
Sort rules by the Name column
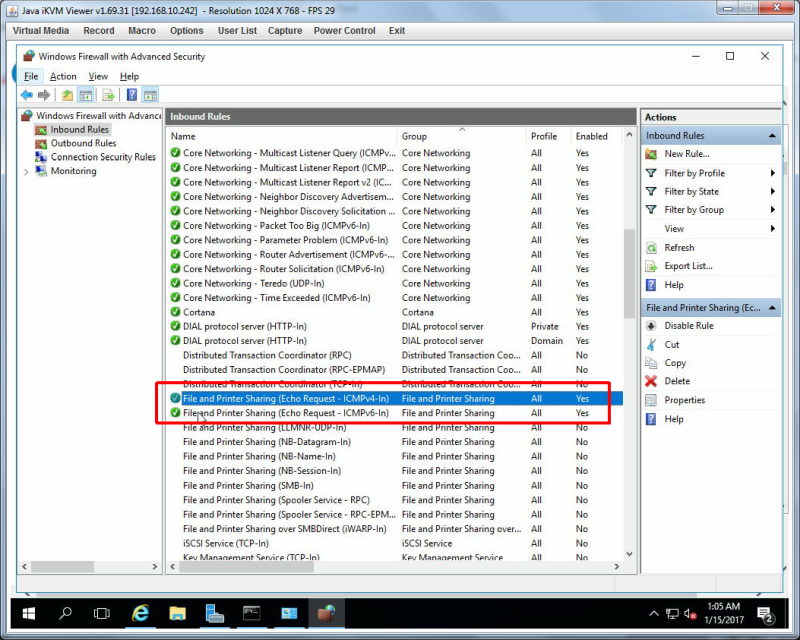pos(282,136)
